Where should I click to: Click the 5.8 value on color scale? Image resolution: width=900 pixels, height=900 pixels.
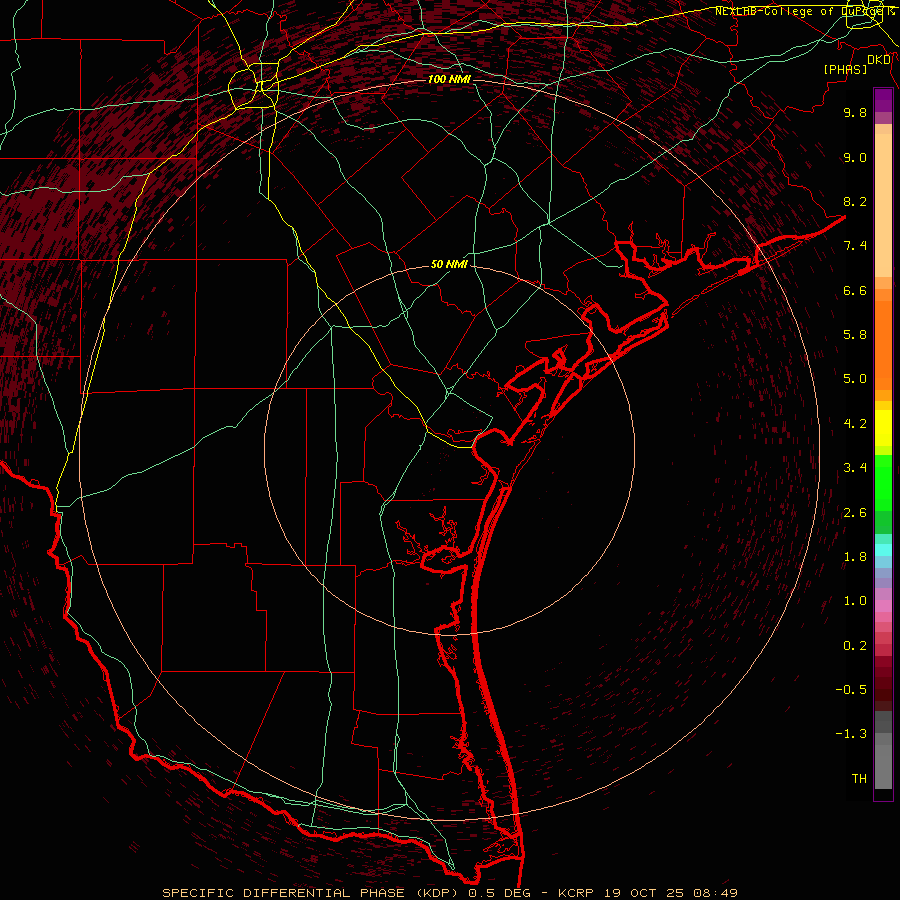(855, 335)
